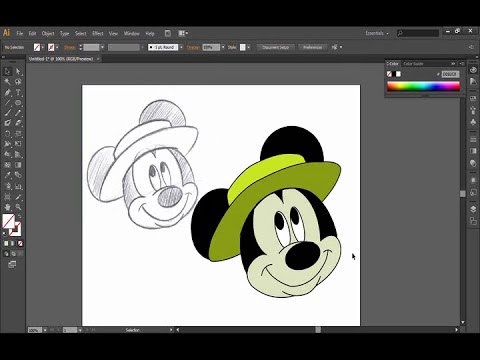
Task: Select the Ellipse shape tool
Action: (x=18, y=103)
